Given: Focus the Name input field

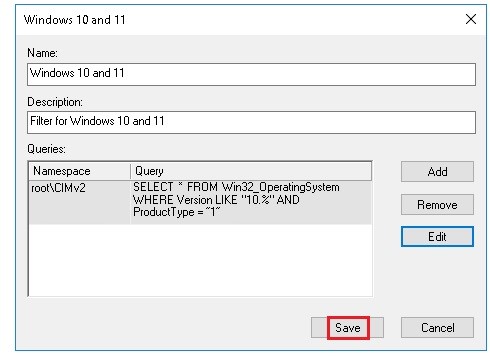Looking at the screenshot, I should 251,74.
